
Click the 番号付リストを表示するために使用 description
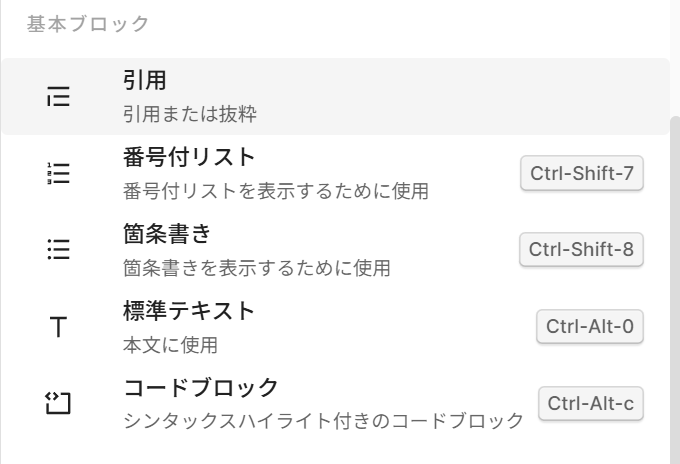tap(275, 190)
